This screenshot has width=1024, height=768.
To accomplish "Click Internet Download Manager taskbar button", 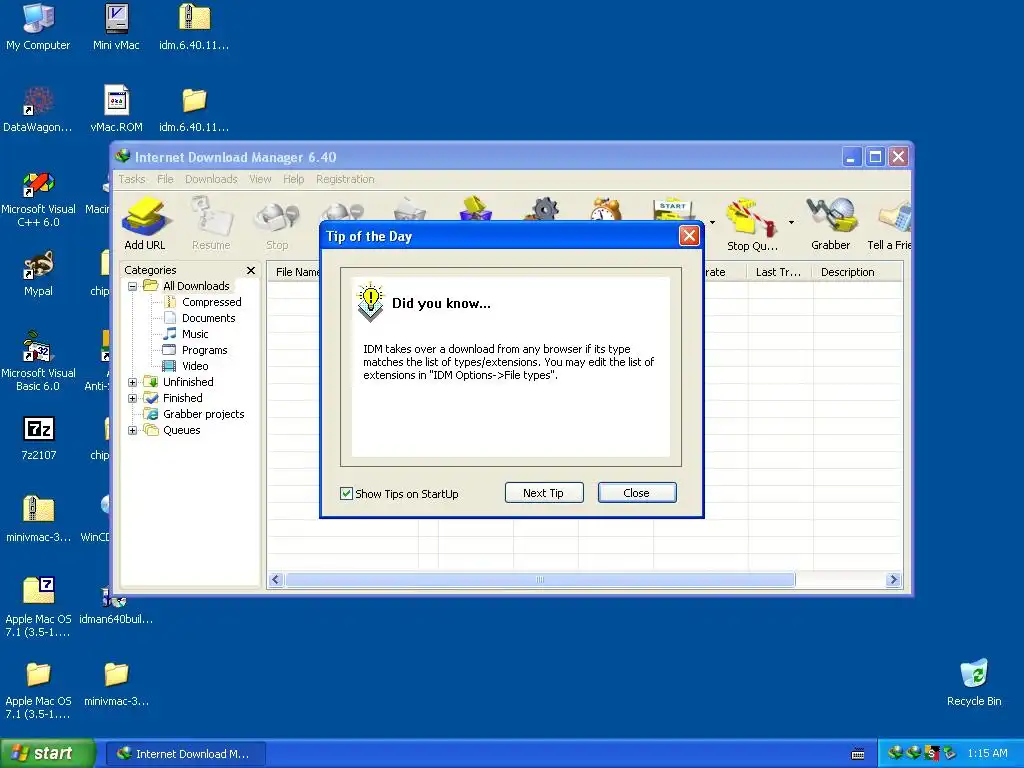I will [185, 754].
